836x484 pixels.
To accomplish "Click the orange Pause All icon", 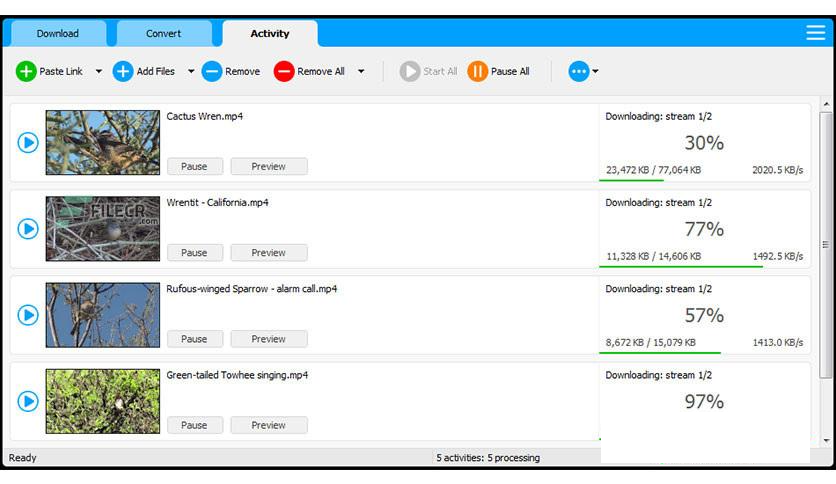I will [x=477, y=71].
